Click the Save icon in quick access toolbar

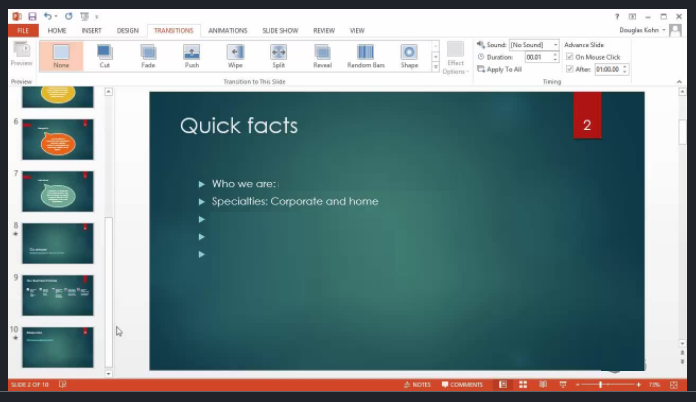(x=32, y=17)
